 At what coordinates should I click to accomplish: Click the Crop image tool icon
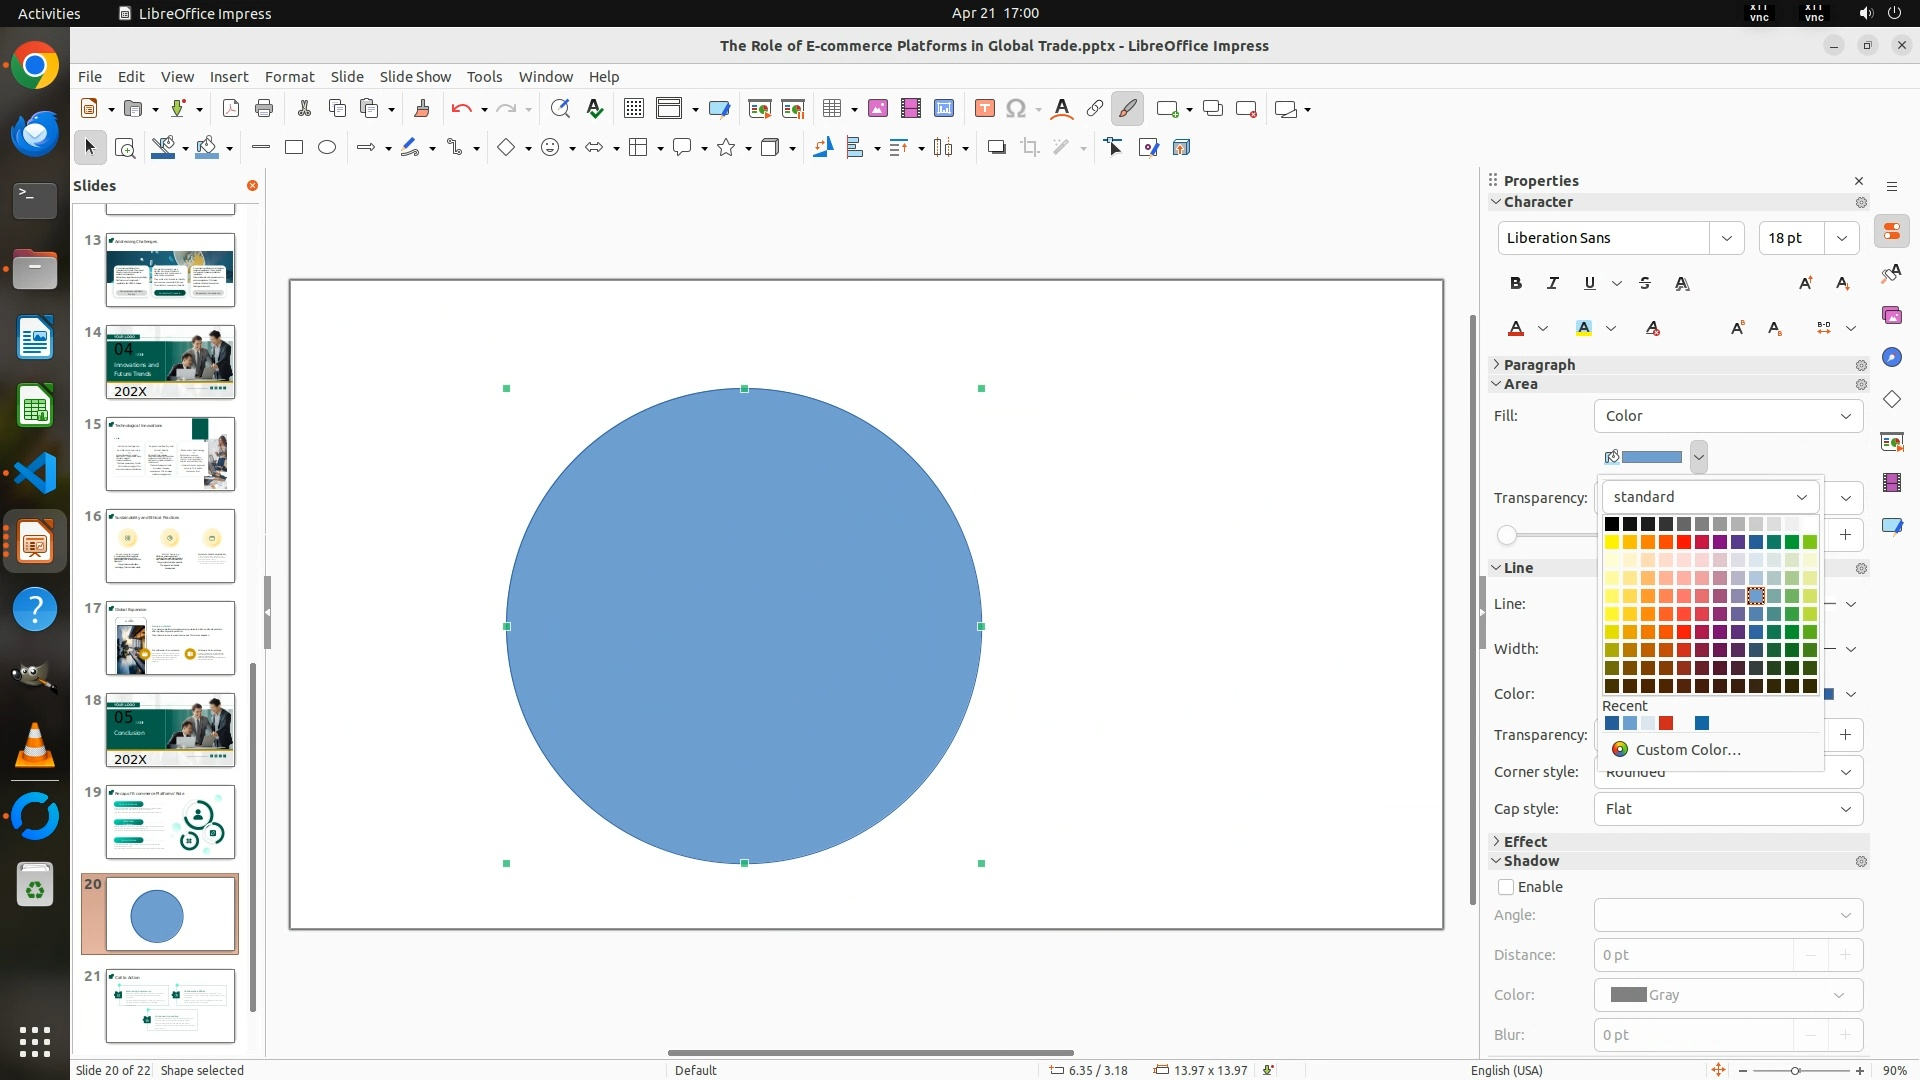click(1030, 148)
